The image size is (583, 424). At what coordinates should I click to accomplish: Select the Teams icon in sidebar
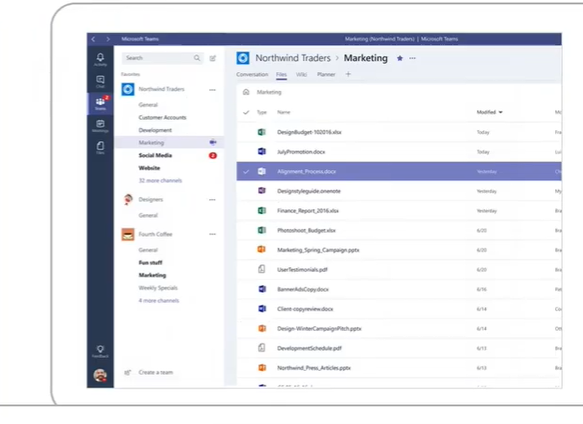[100, 103]
